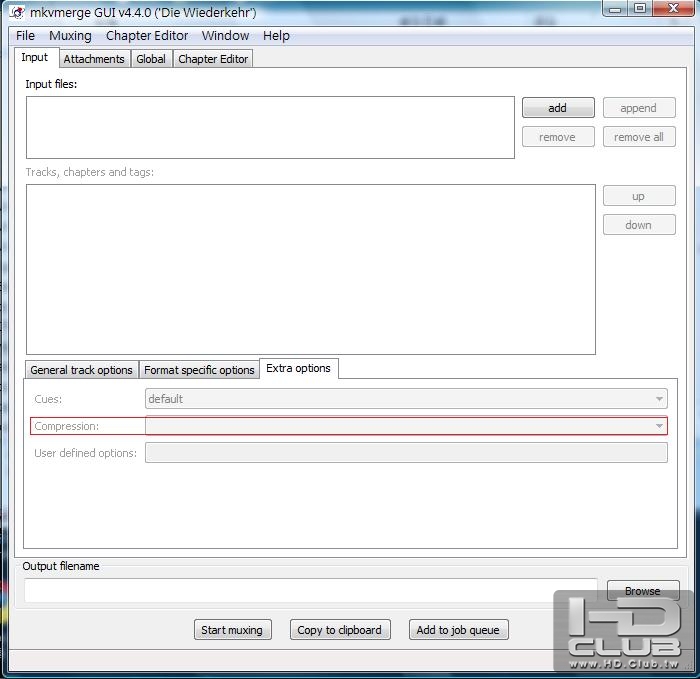Switch to the Attachments tab

click(x=94, y=59)
